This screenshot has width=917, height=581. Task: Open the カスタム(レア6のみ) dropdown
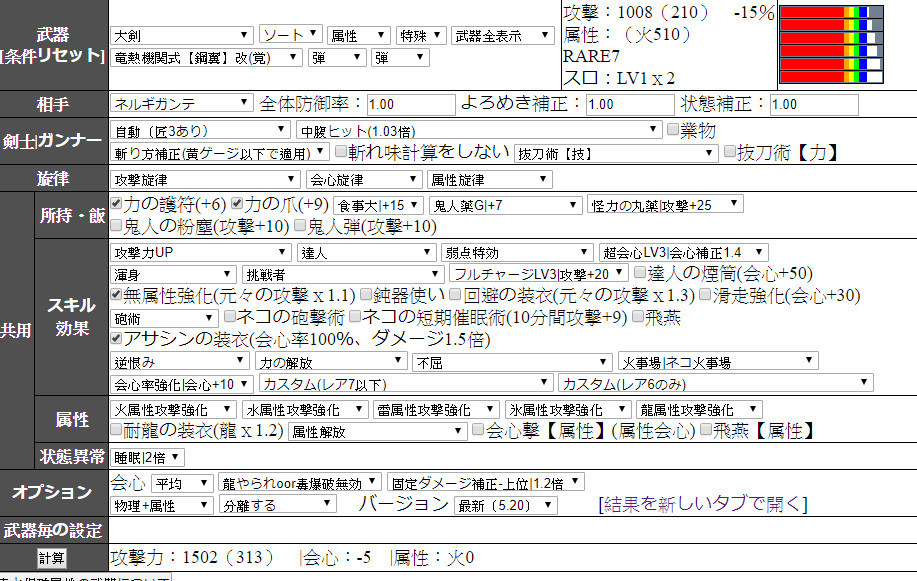[716, 384]
